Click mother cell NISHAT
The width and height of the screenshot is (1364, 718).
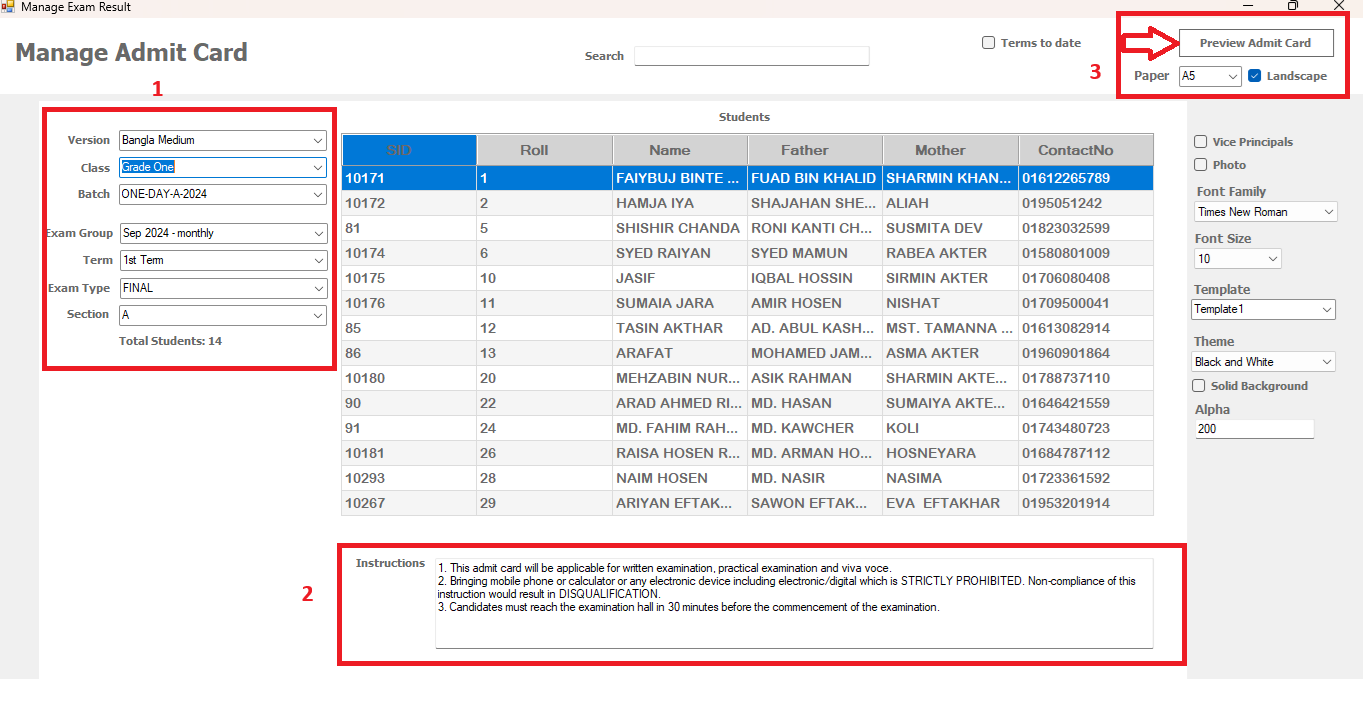pyautogui.click(x=950, y=303)
